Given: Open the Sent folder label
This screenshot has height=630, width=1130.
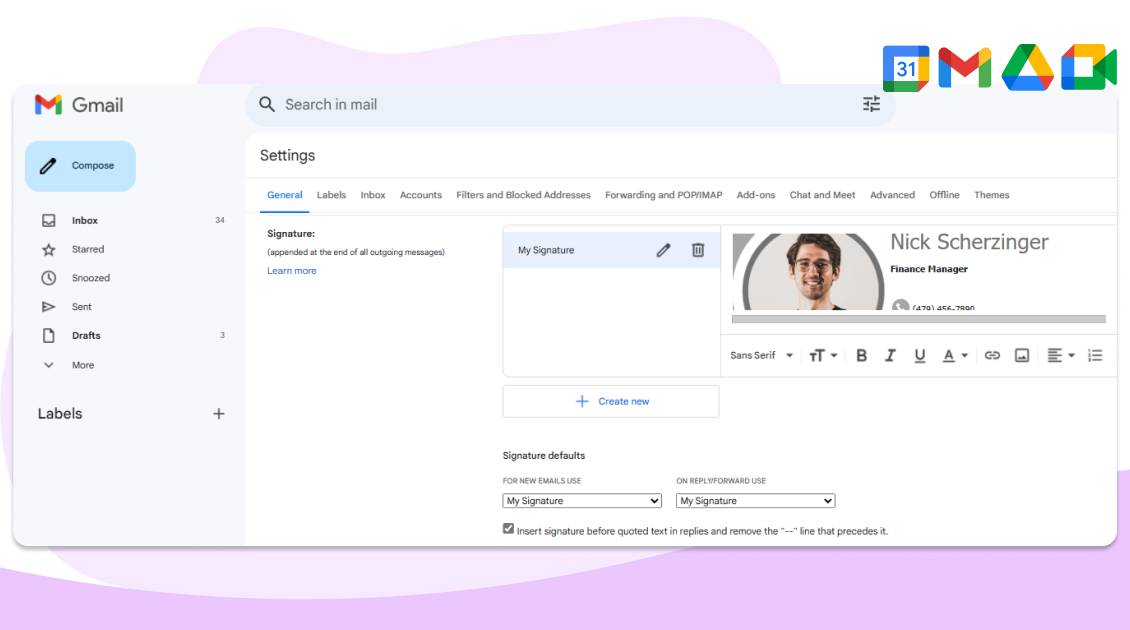Looking at the screenshot, I should (x=81, y=307).
